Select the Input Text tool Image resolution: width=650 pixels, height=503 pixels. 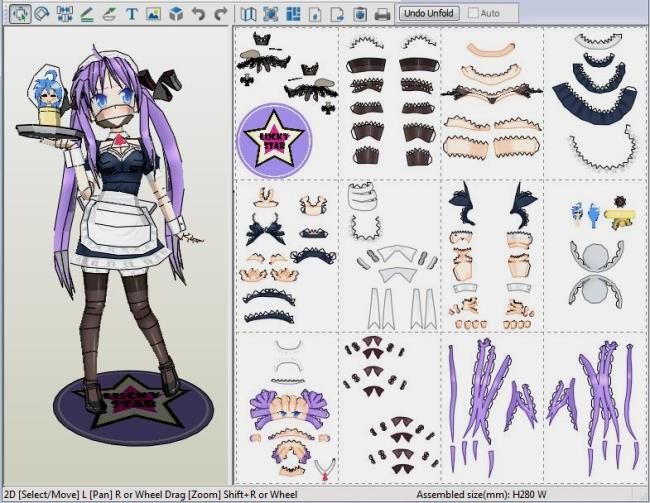131,14
